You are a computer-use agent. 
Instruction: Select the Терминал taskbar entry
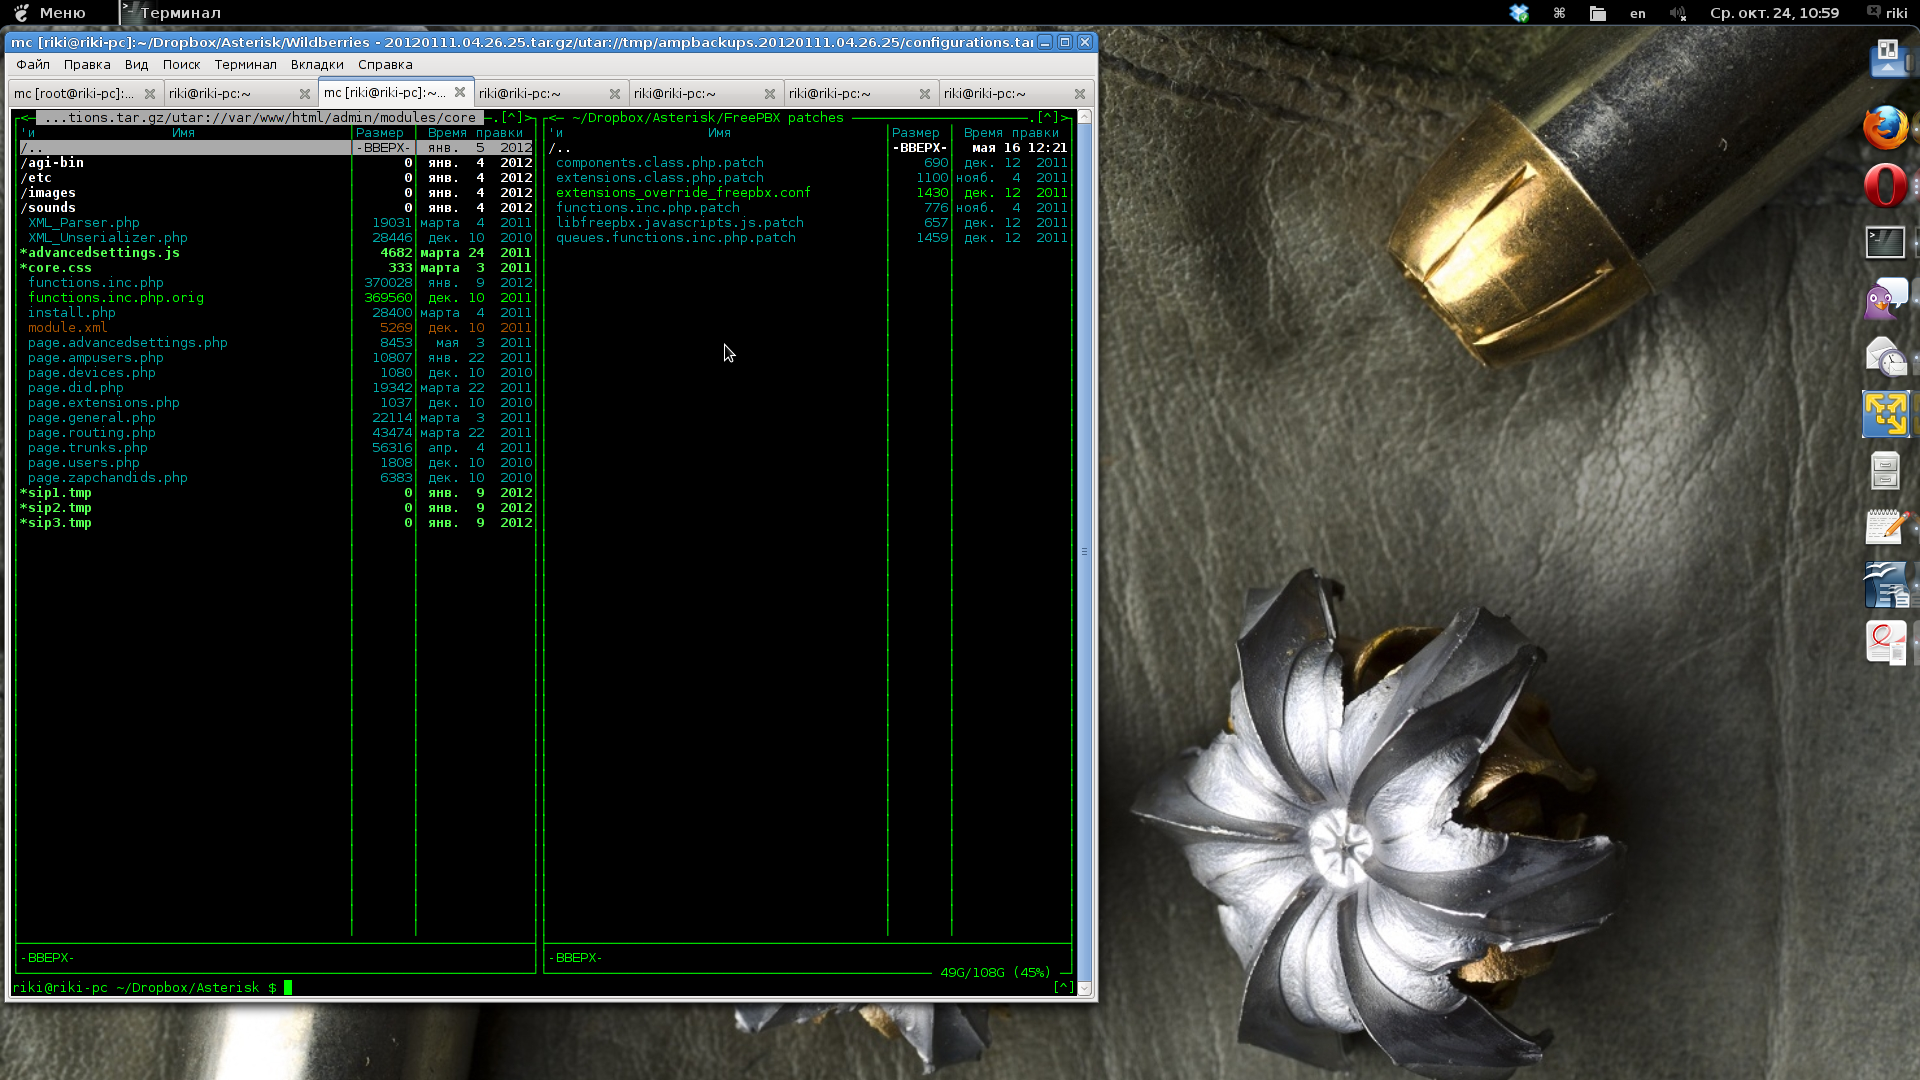(x=171, y=13)
